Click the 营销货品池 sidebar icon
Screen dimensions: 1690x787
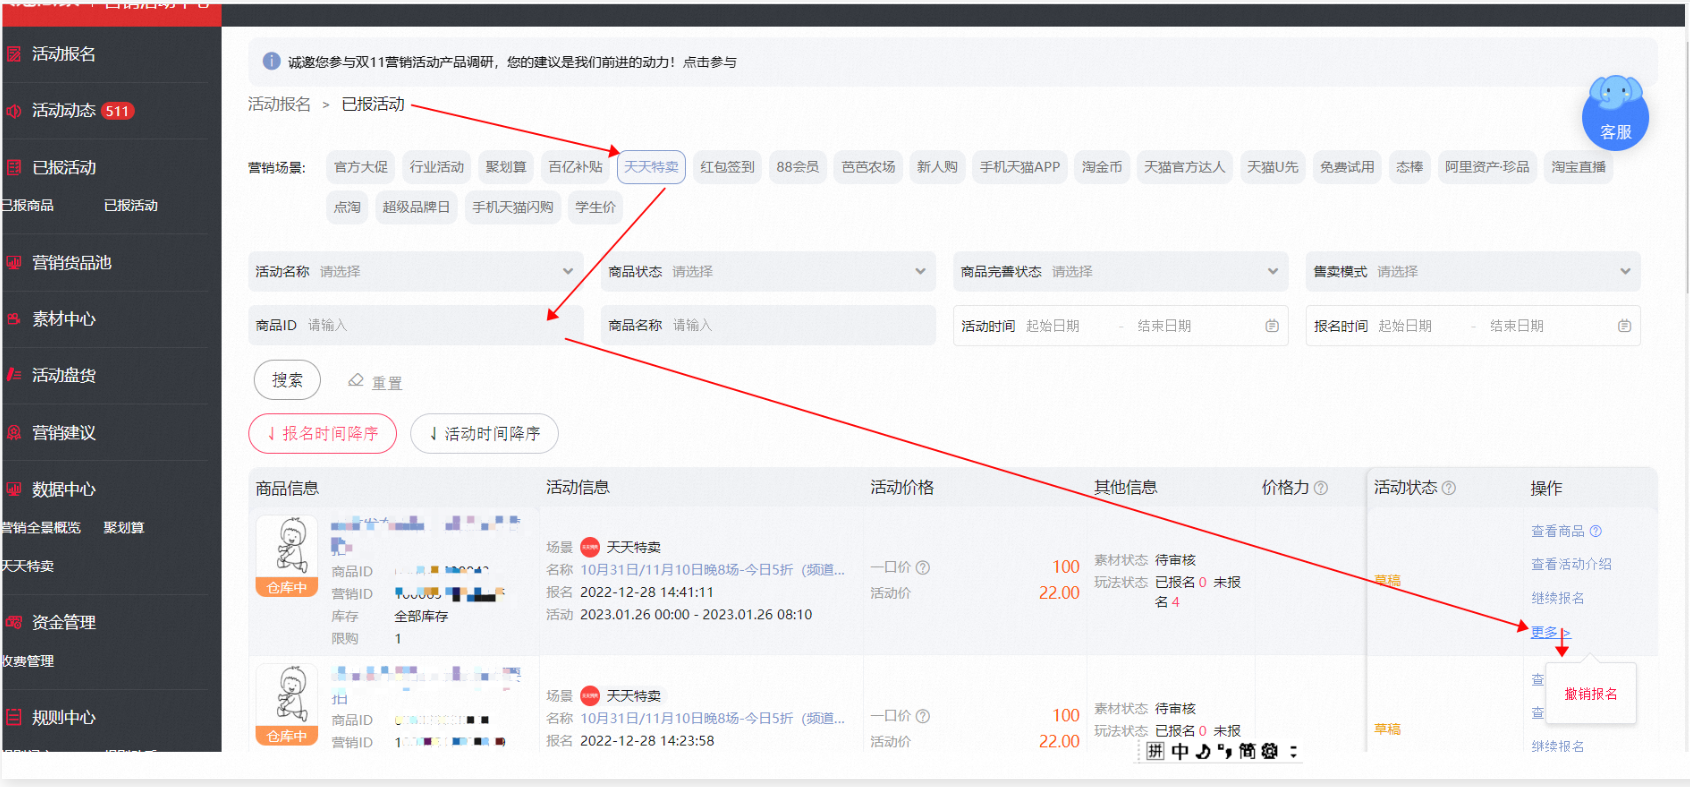14,263
